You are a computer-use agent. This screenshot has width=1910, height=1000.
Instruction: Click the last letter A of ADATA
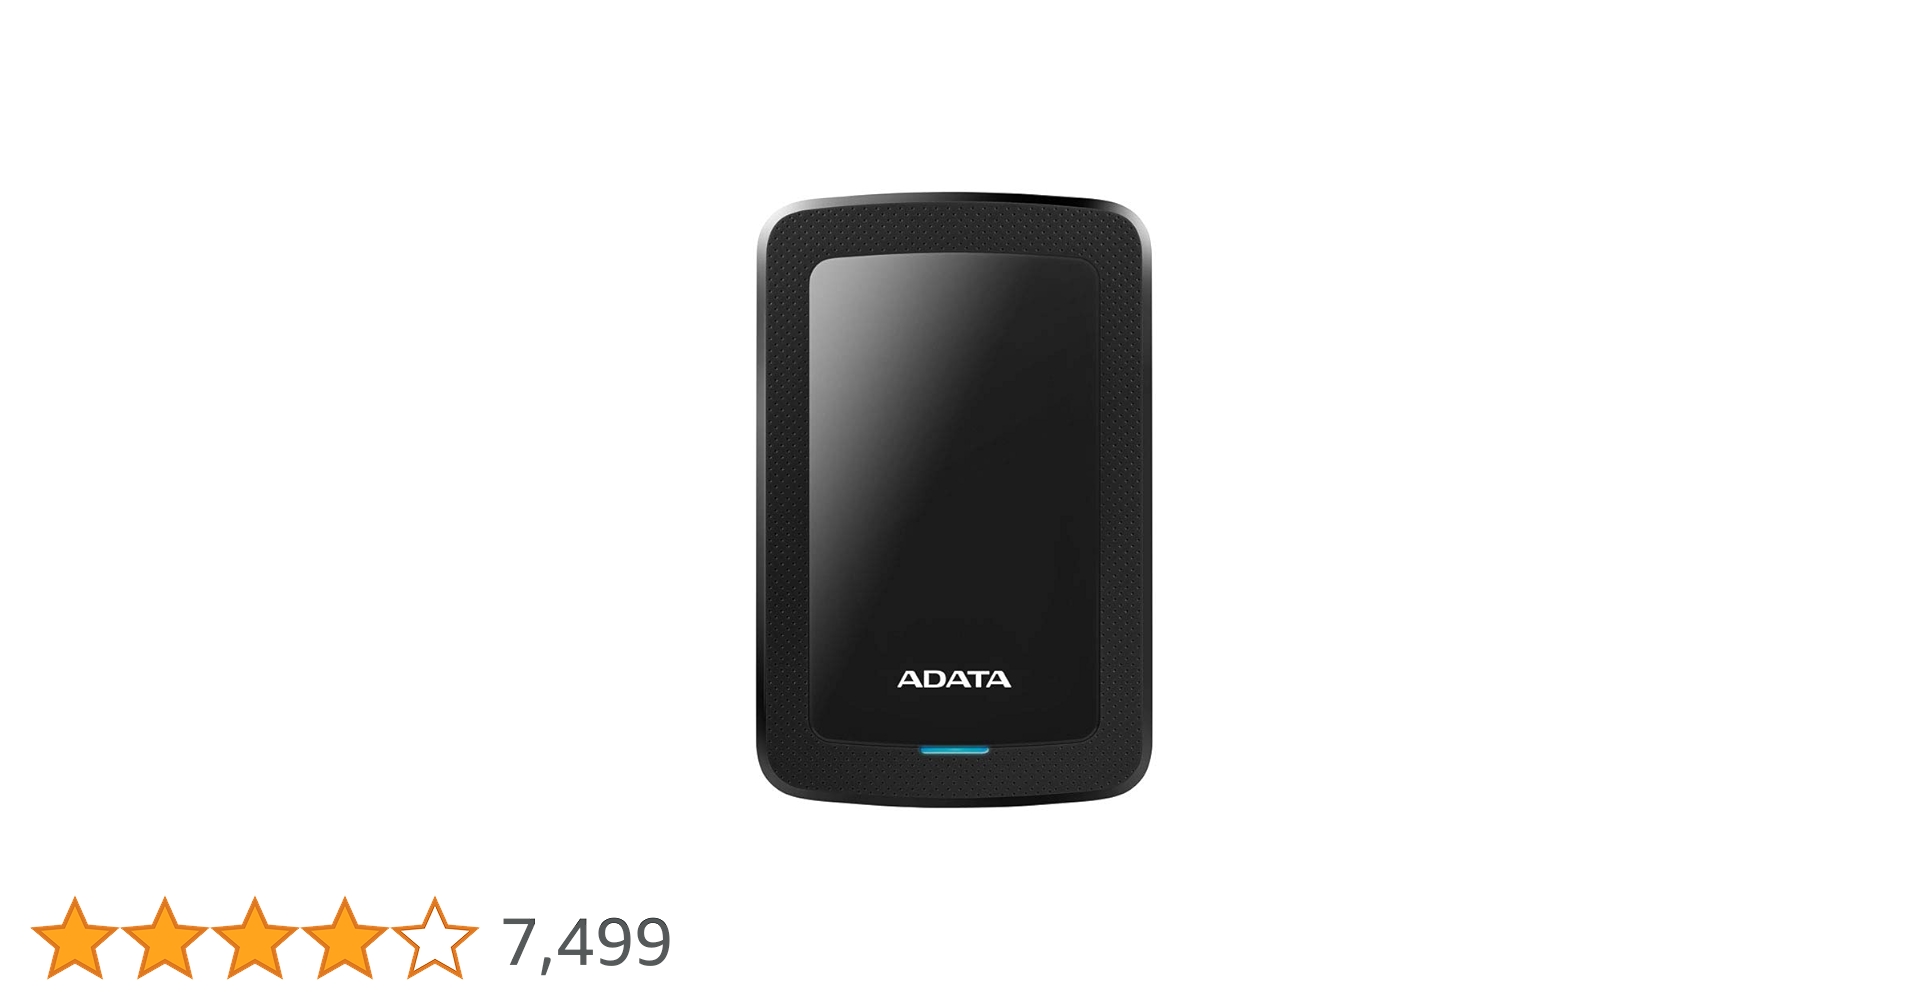pos(998,679)
